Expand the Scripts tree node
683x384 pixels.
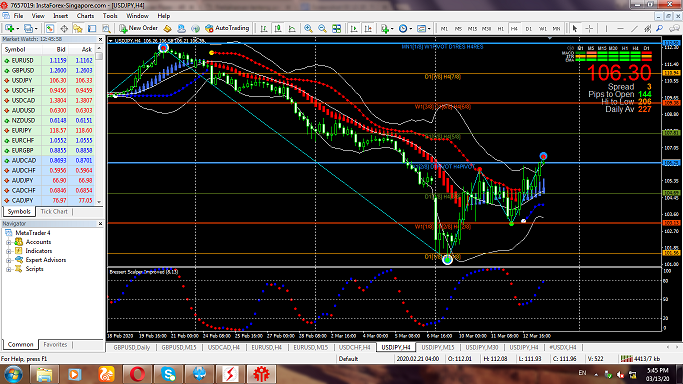pos(8,269)
